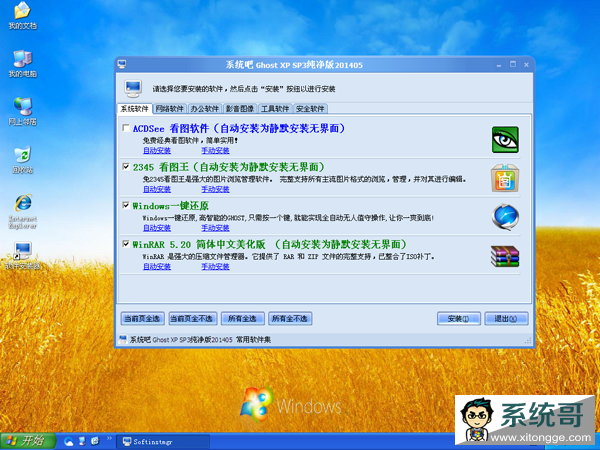The width and height of the screenshot is (600, 450).
Task: Select the Internet Explorer desktop icon
Action: coord(23,212)
